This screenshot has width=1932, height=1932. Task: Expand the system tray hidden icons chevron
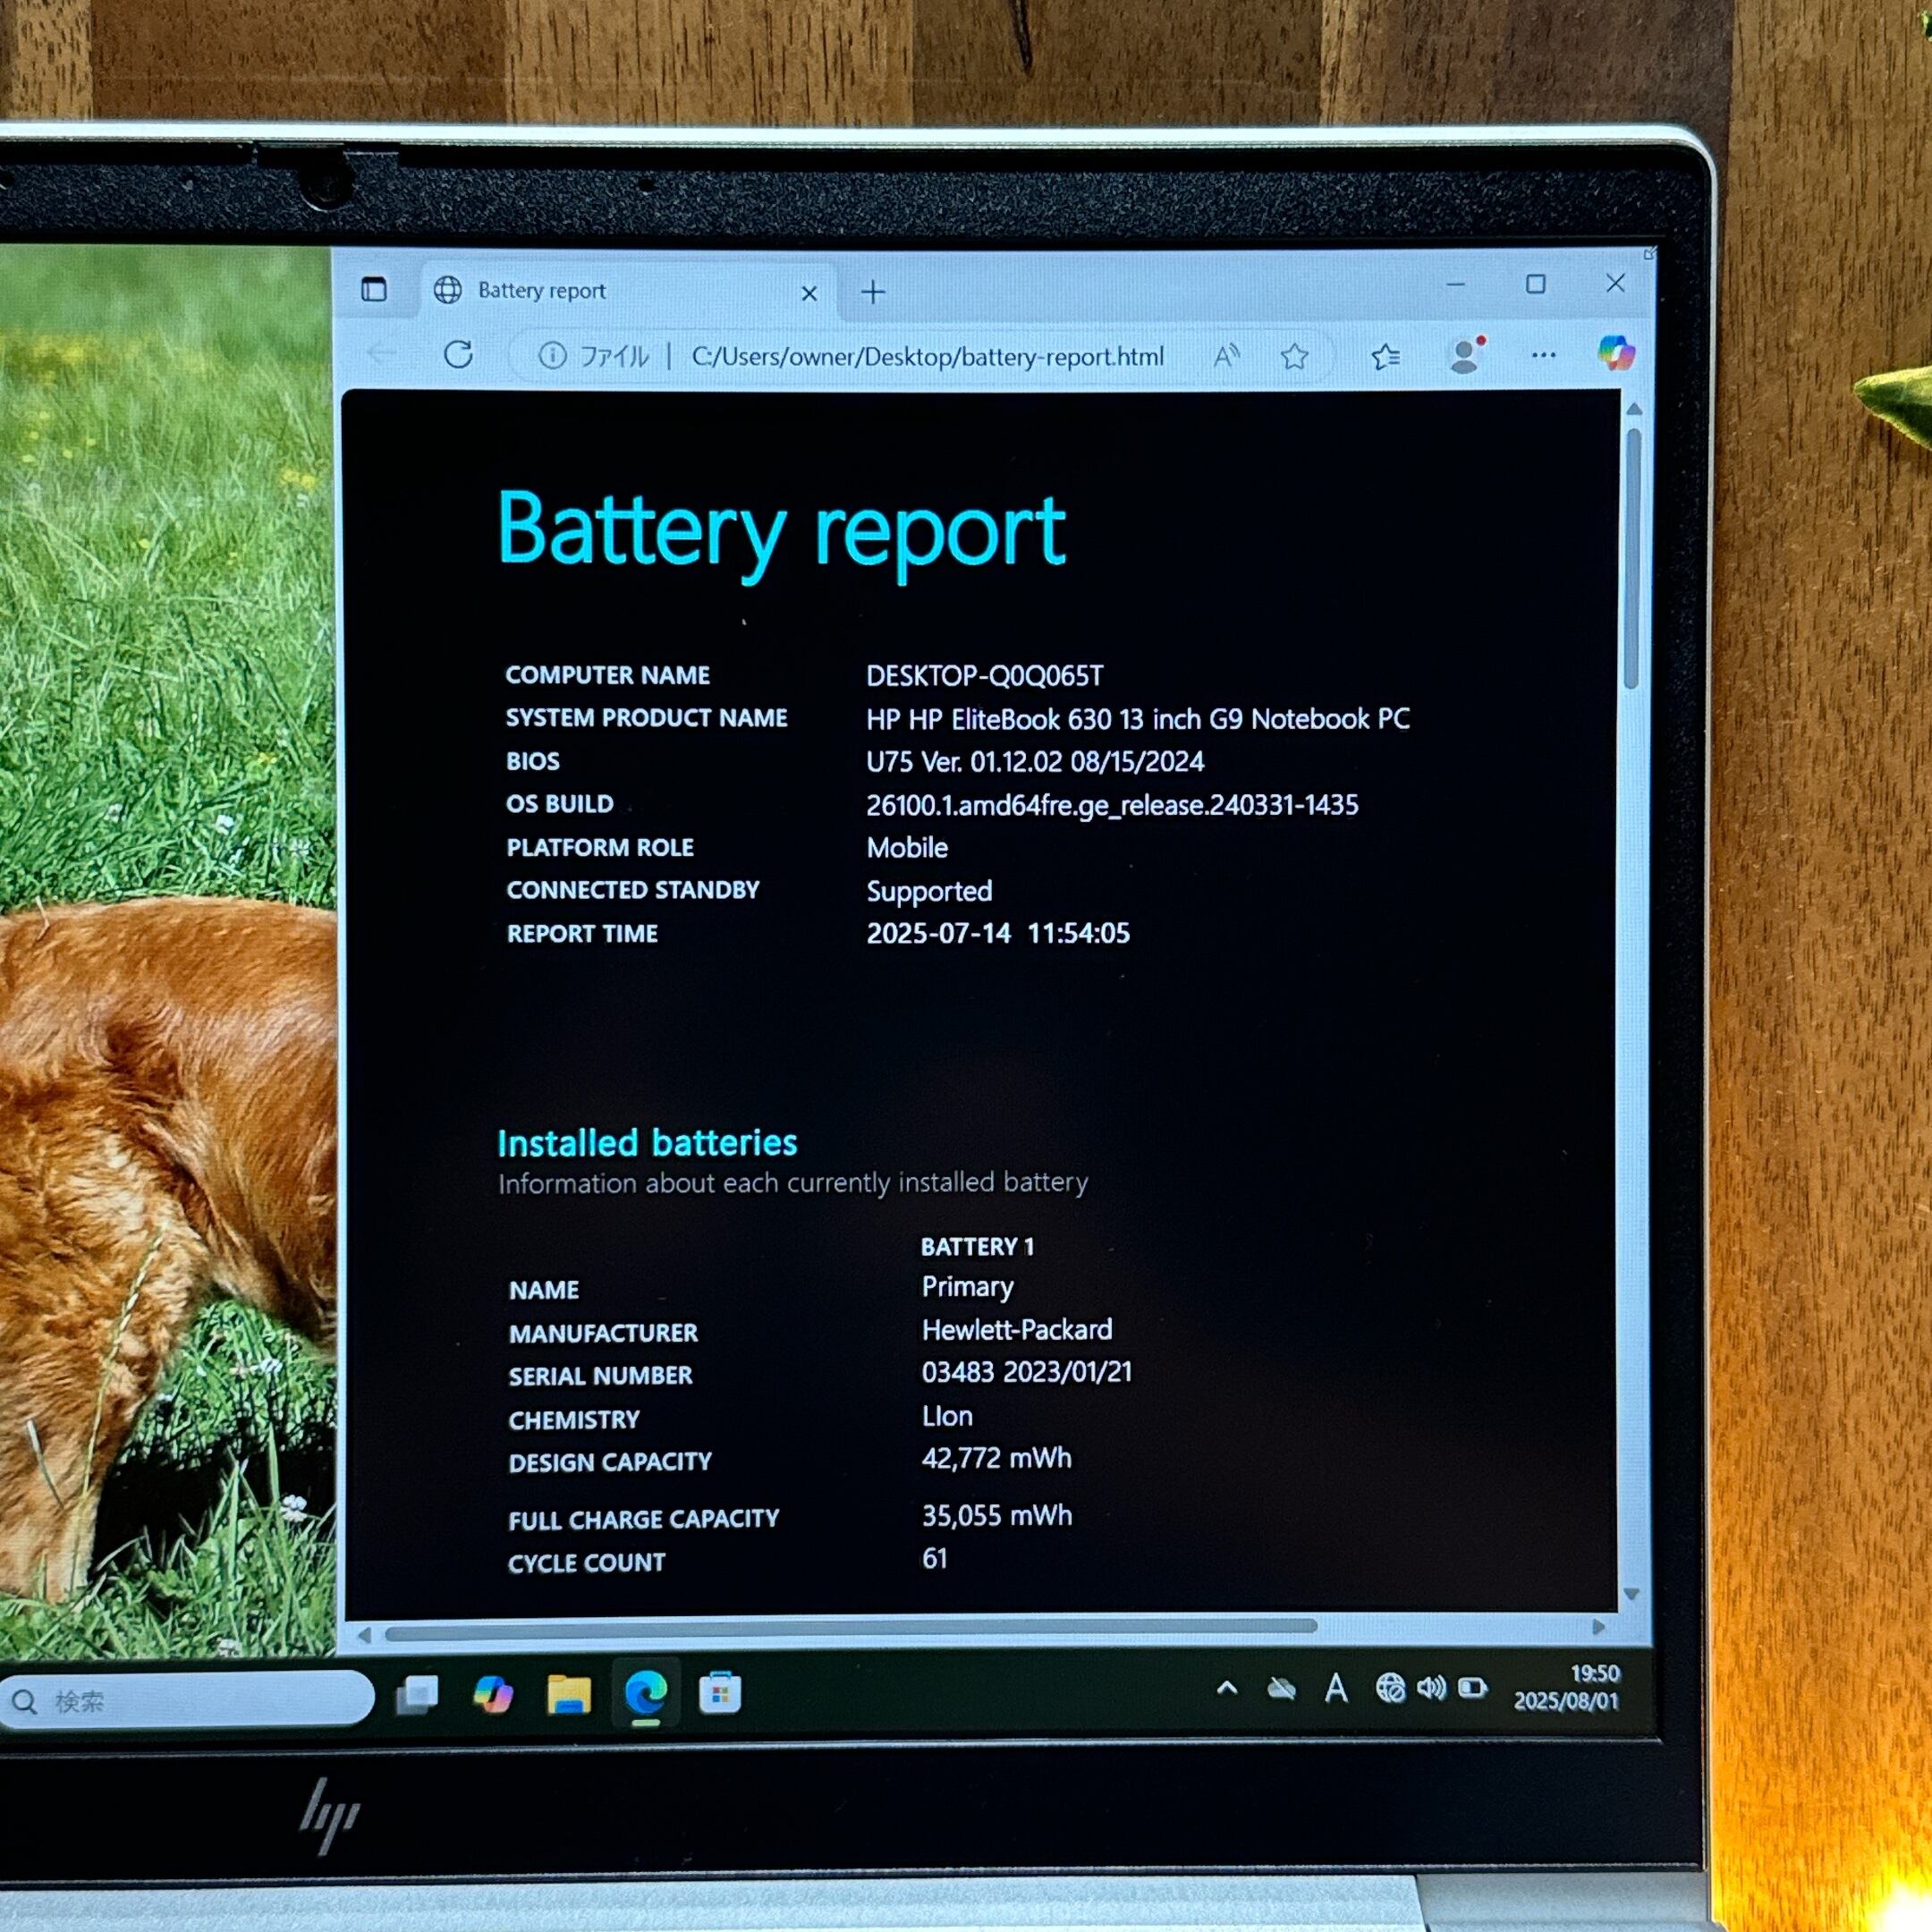point(1227,1688)
